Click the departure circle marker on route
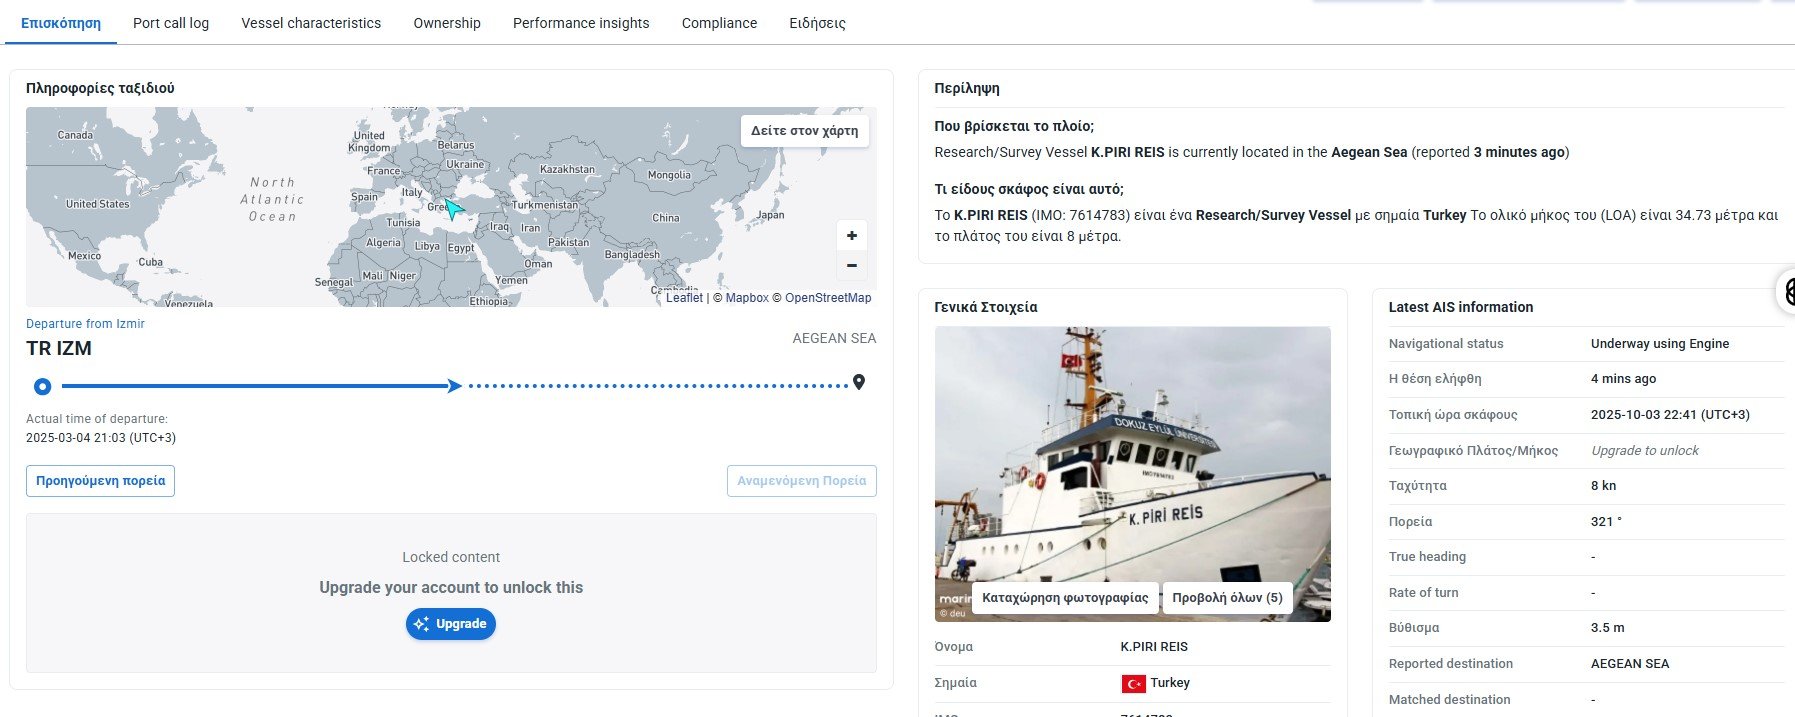 coord(42,386)
